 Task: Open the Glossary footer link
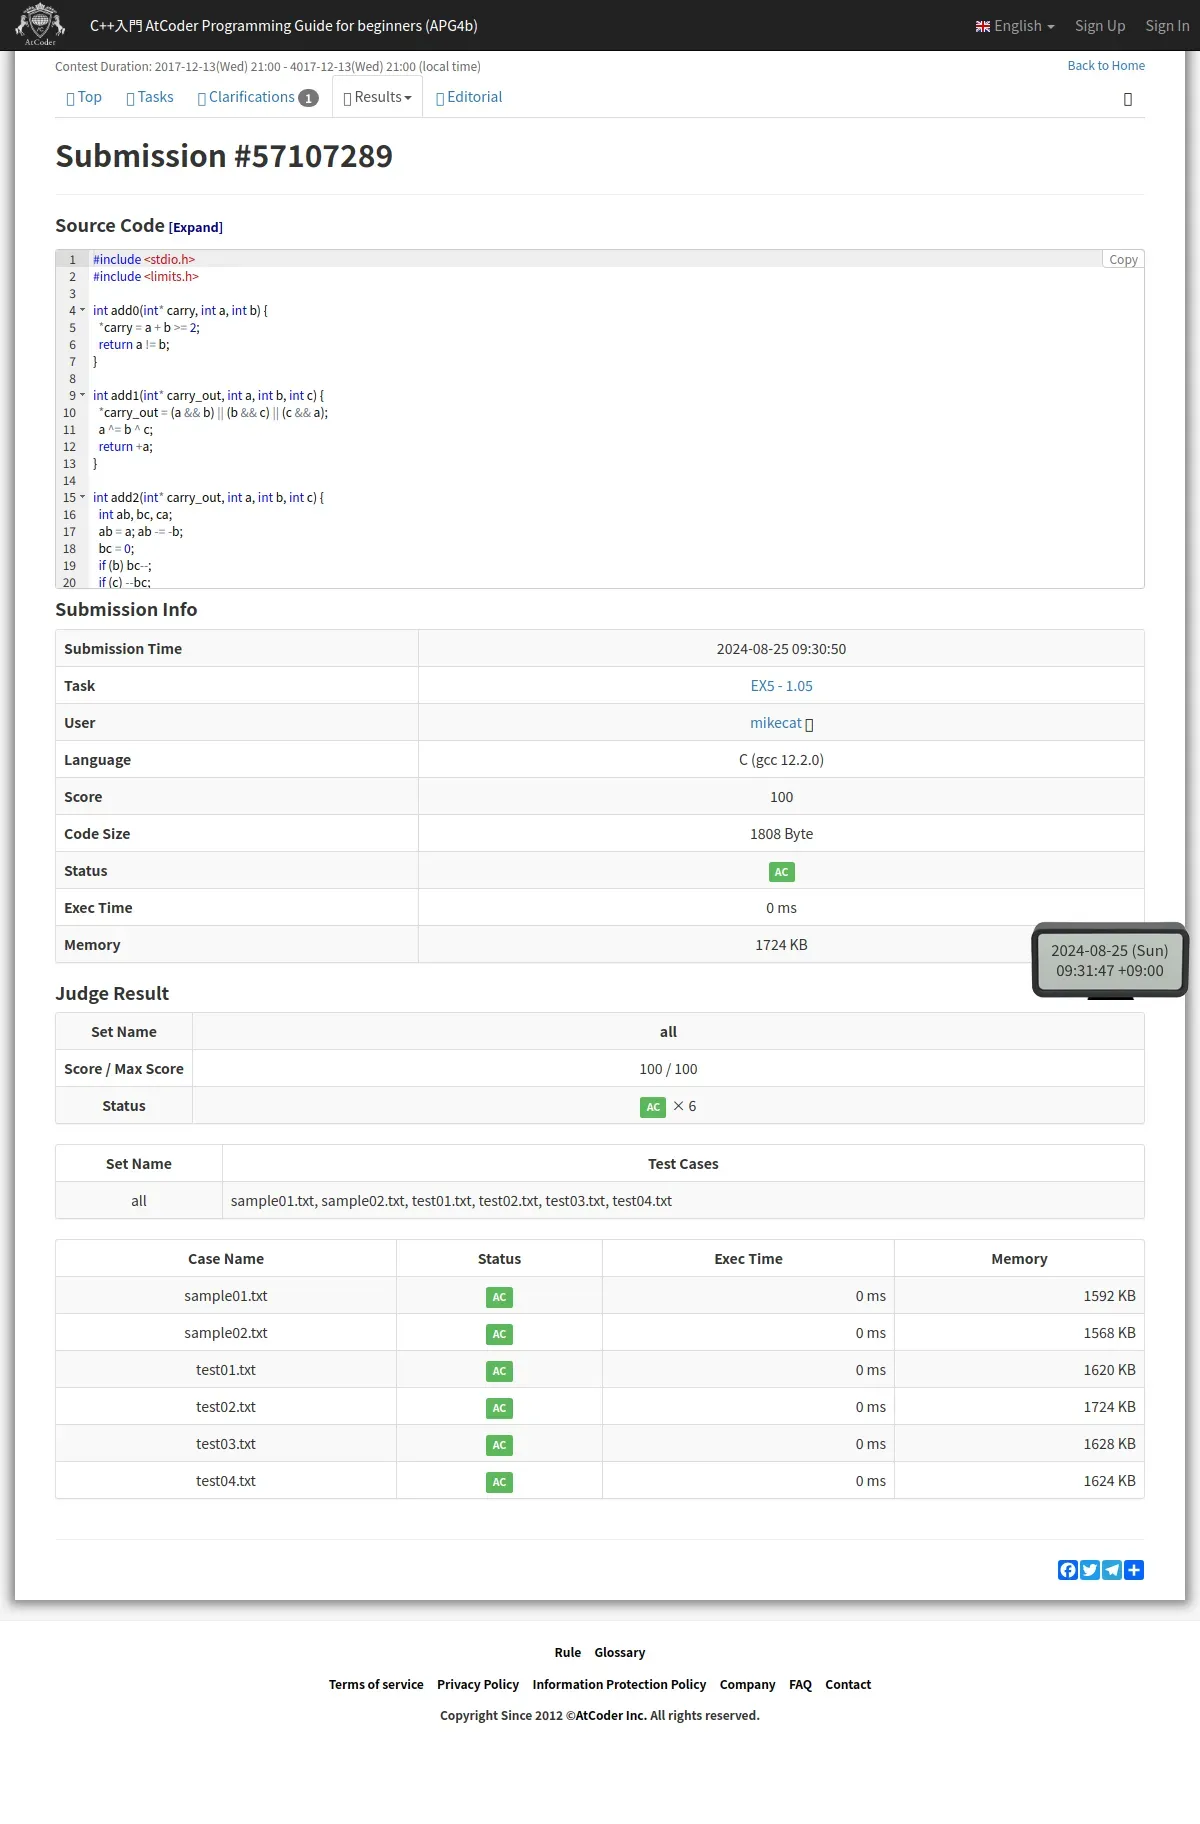pyautogui.click(x=620, y=1653)
